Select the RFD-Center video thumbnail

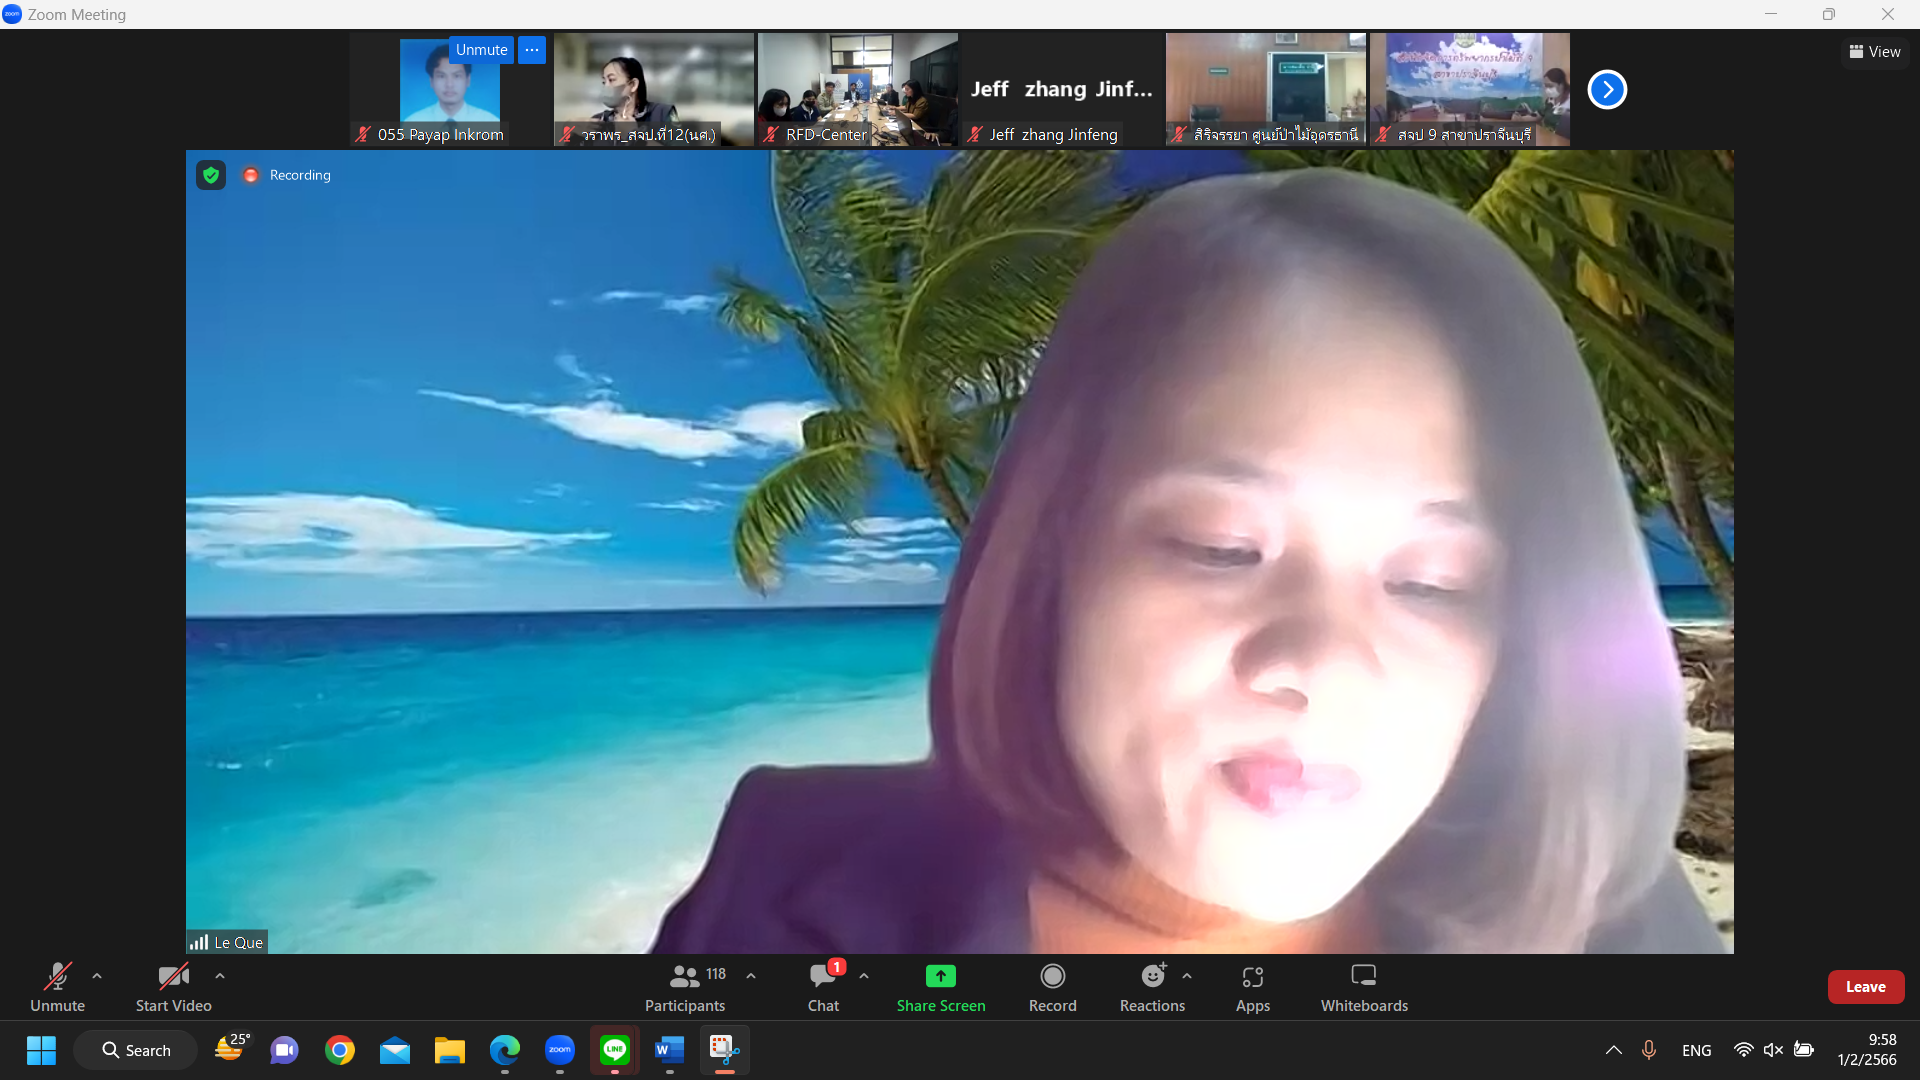pyautogui.click(x=857, y=90)
